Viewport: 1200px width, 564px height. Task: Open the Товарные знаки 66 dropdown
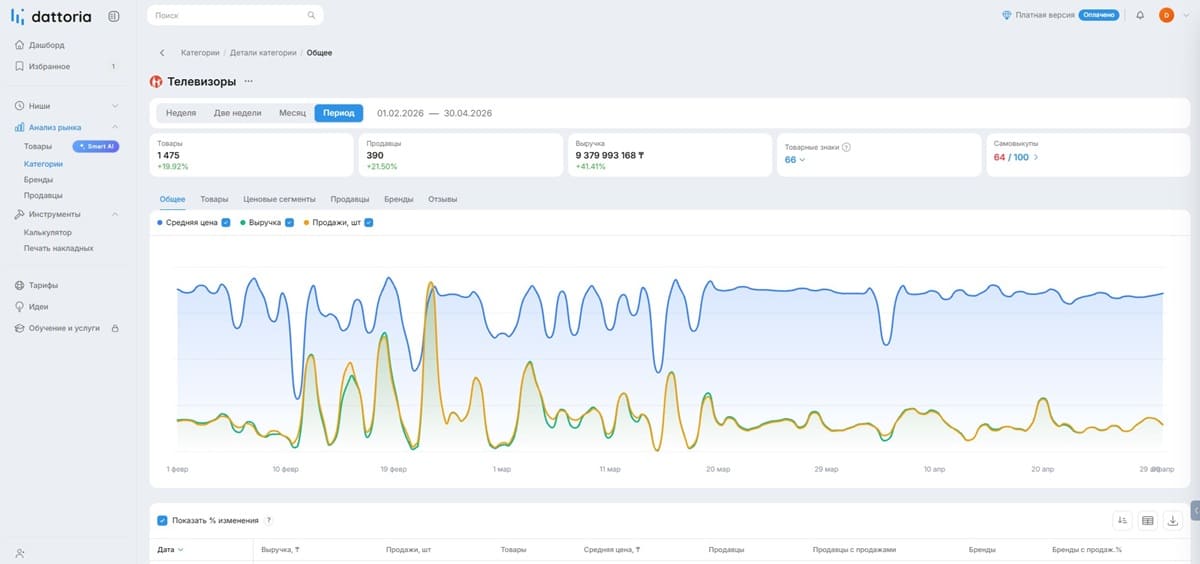(x=795, y=160)
